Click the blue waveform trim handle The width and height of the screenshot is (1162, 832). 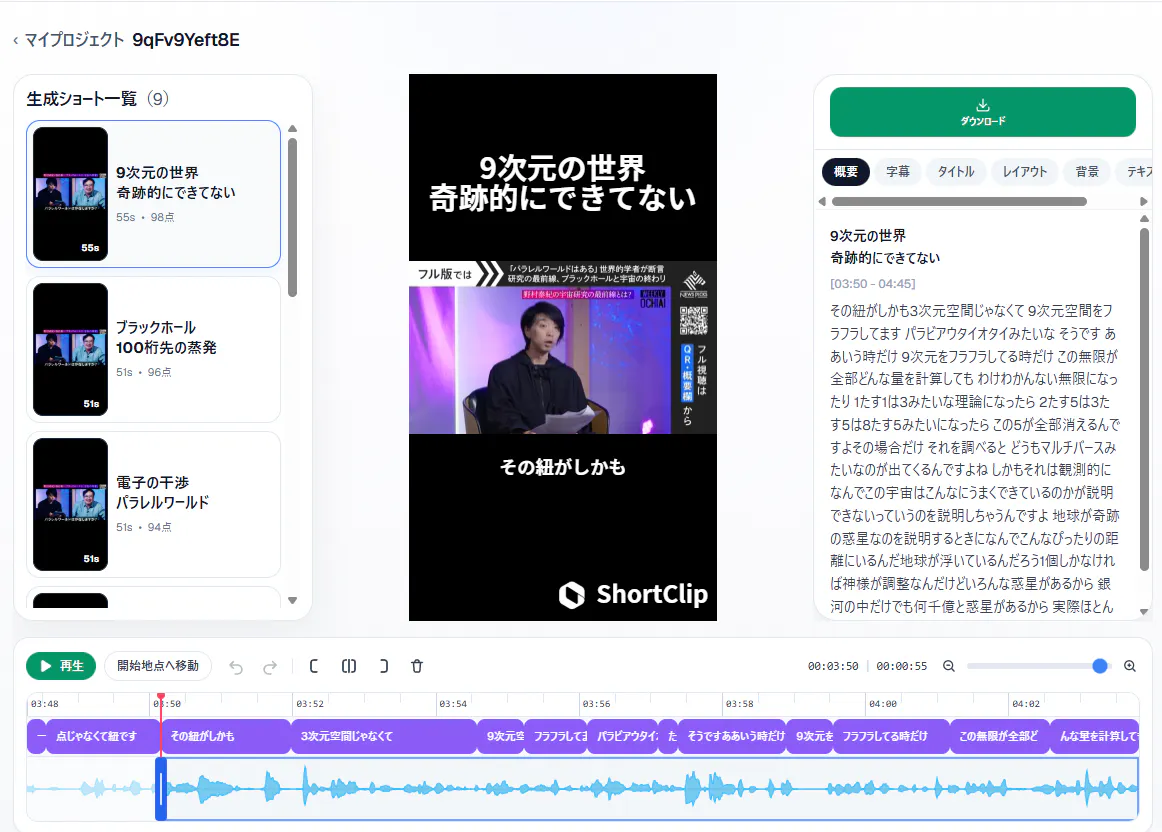click(161, 788)
